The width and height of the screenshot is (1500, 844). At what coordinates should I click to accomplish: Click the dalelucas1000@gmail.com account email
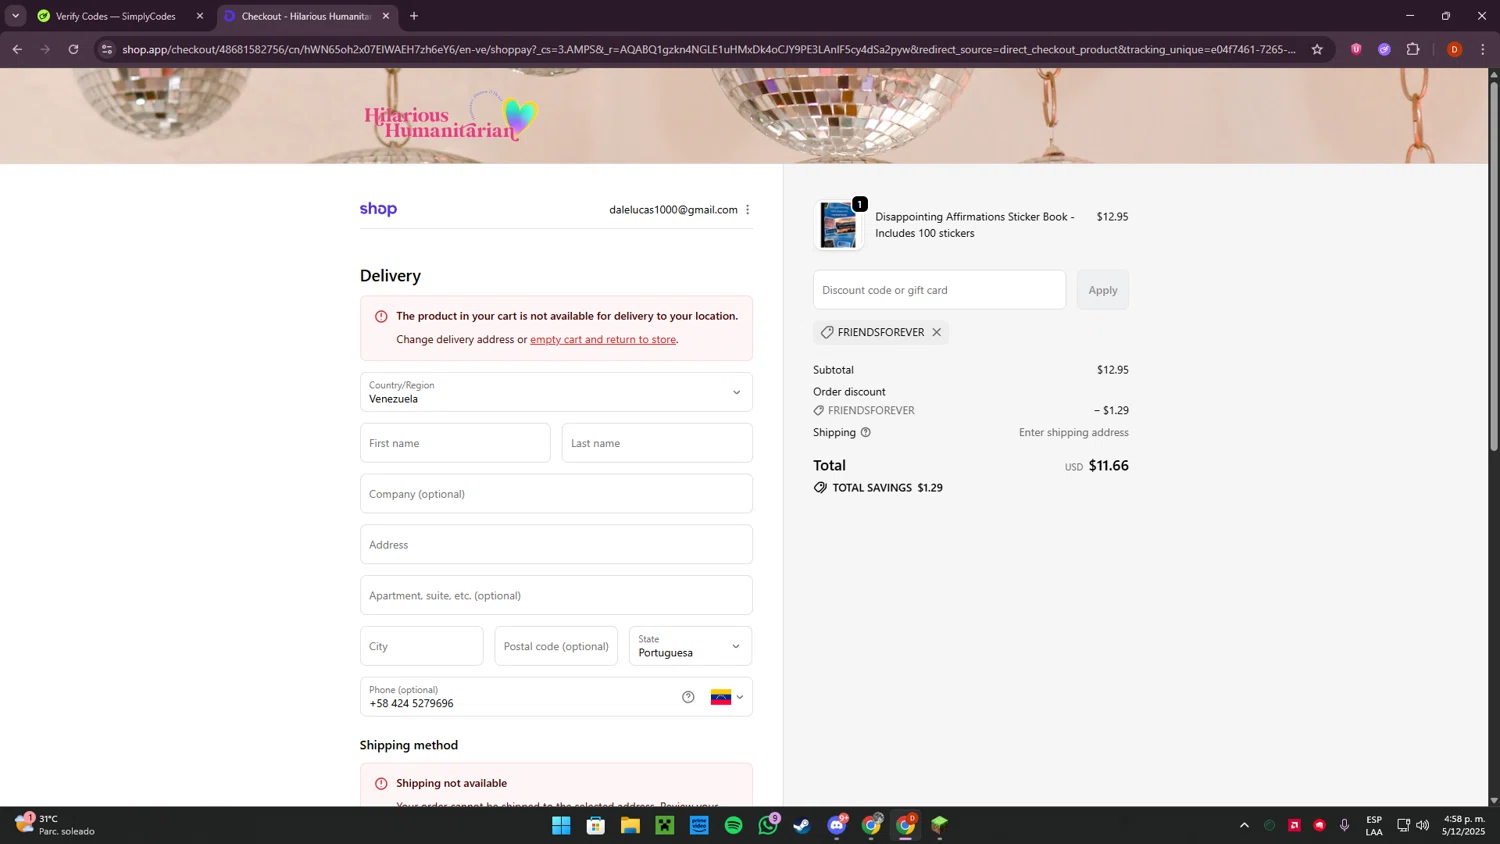tap(673, 210)
